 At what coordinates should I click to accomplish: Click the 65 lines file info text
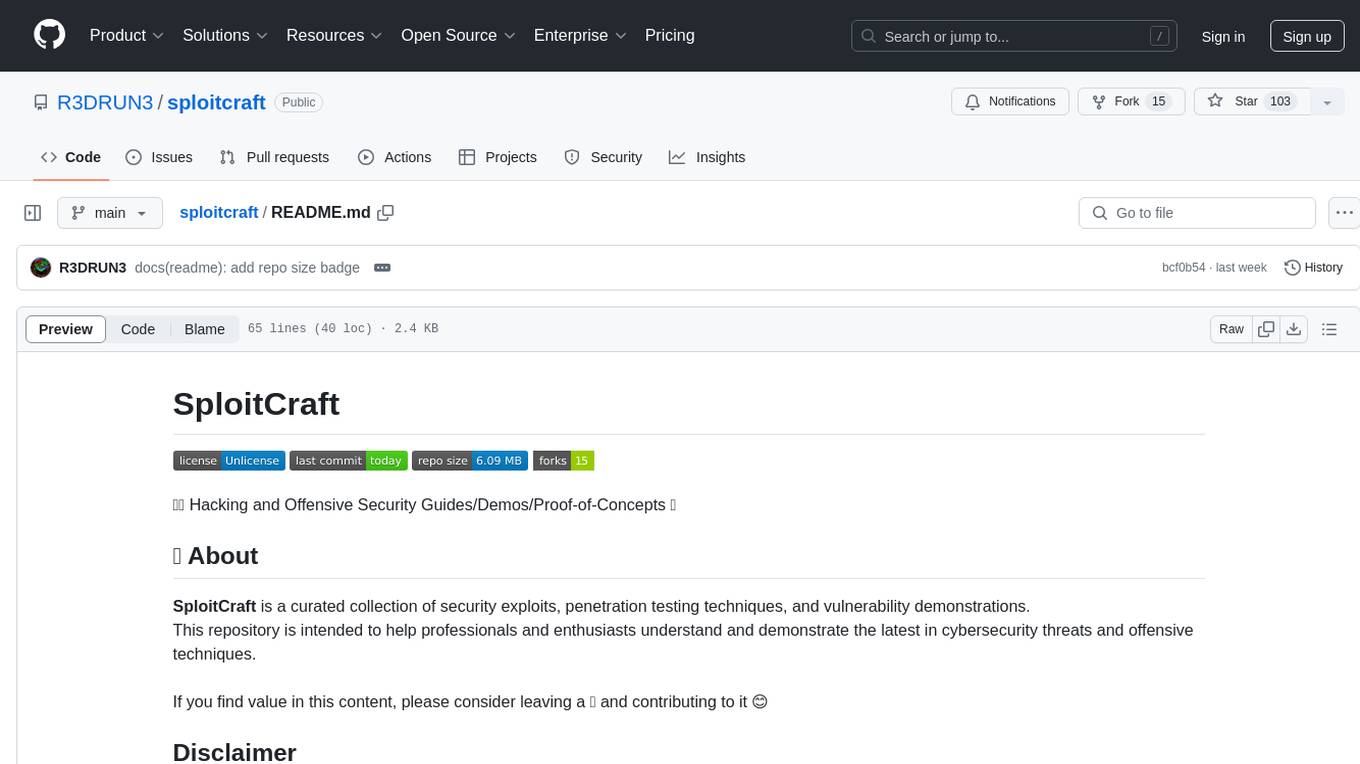tap(343, 329)
